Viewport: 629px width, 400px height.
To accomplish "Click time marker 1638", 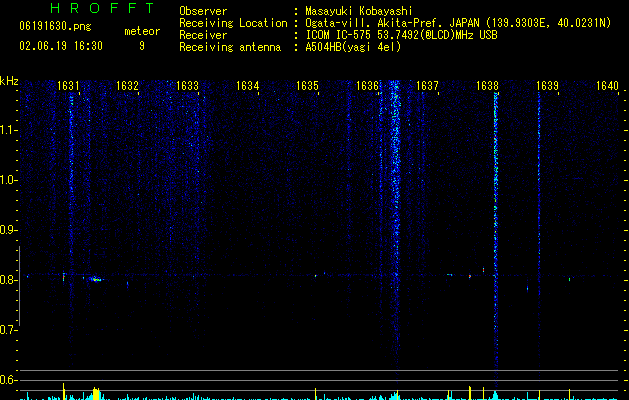I will pos(487,86).
